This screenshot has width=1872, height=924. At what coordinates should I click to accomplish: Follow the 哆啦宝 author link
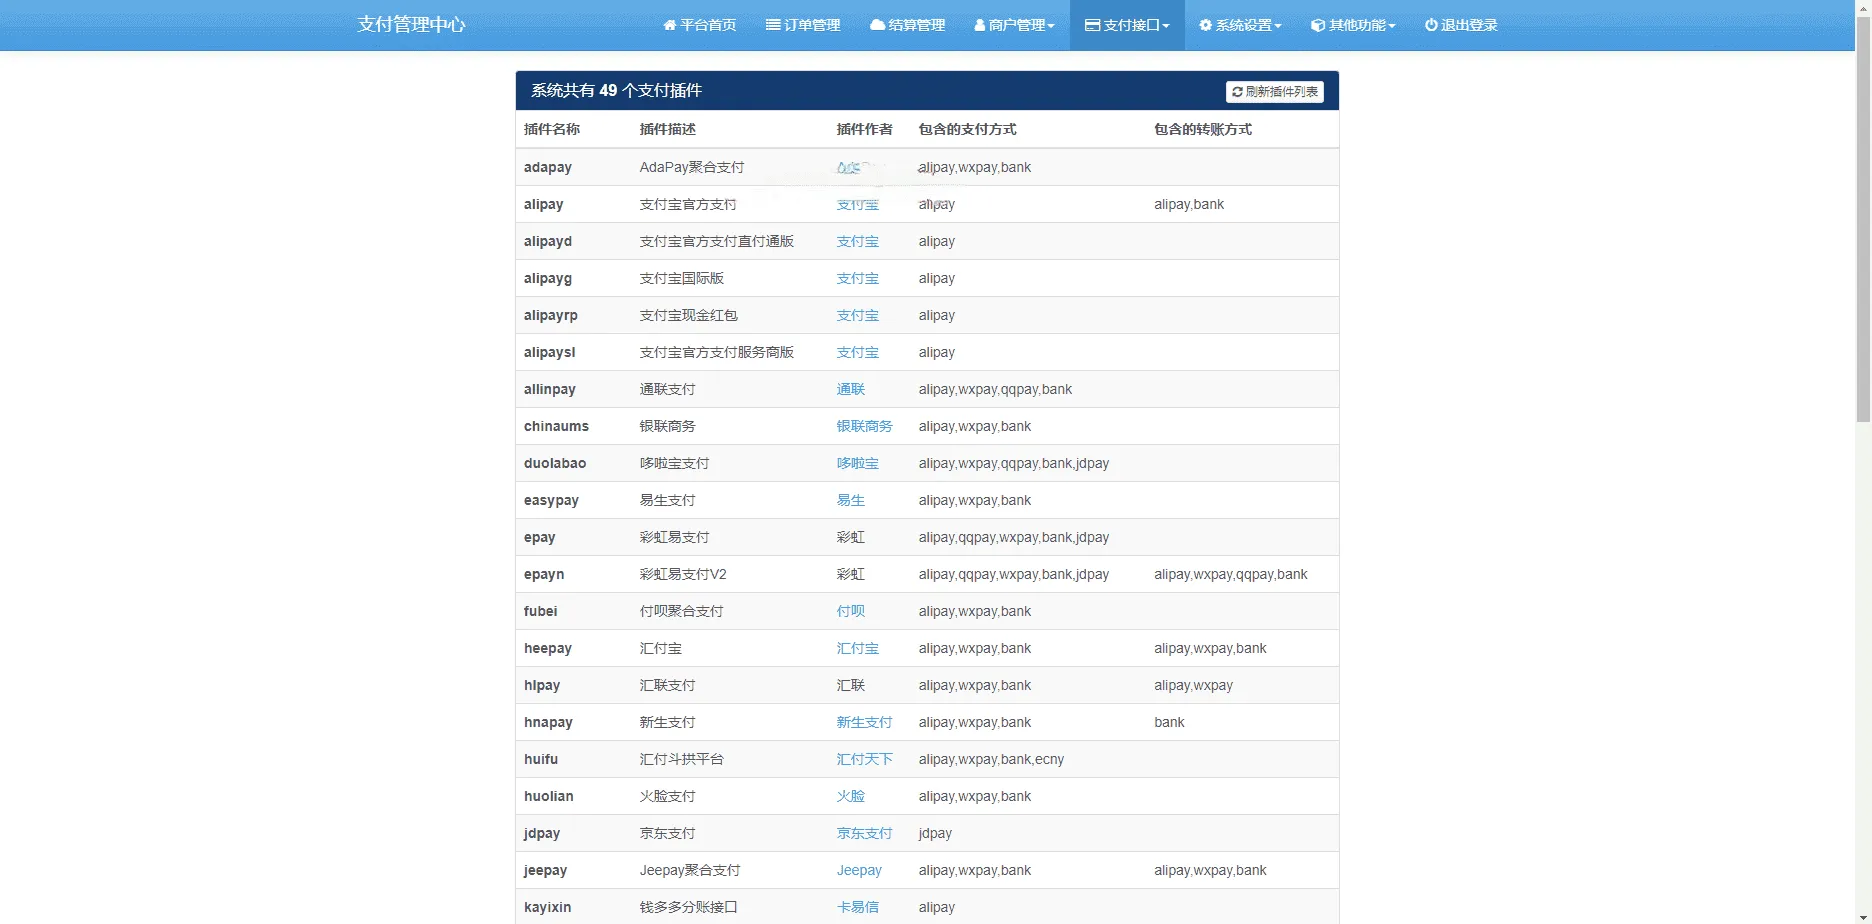tap(858, 463)
